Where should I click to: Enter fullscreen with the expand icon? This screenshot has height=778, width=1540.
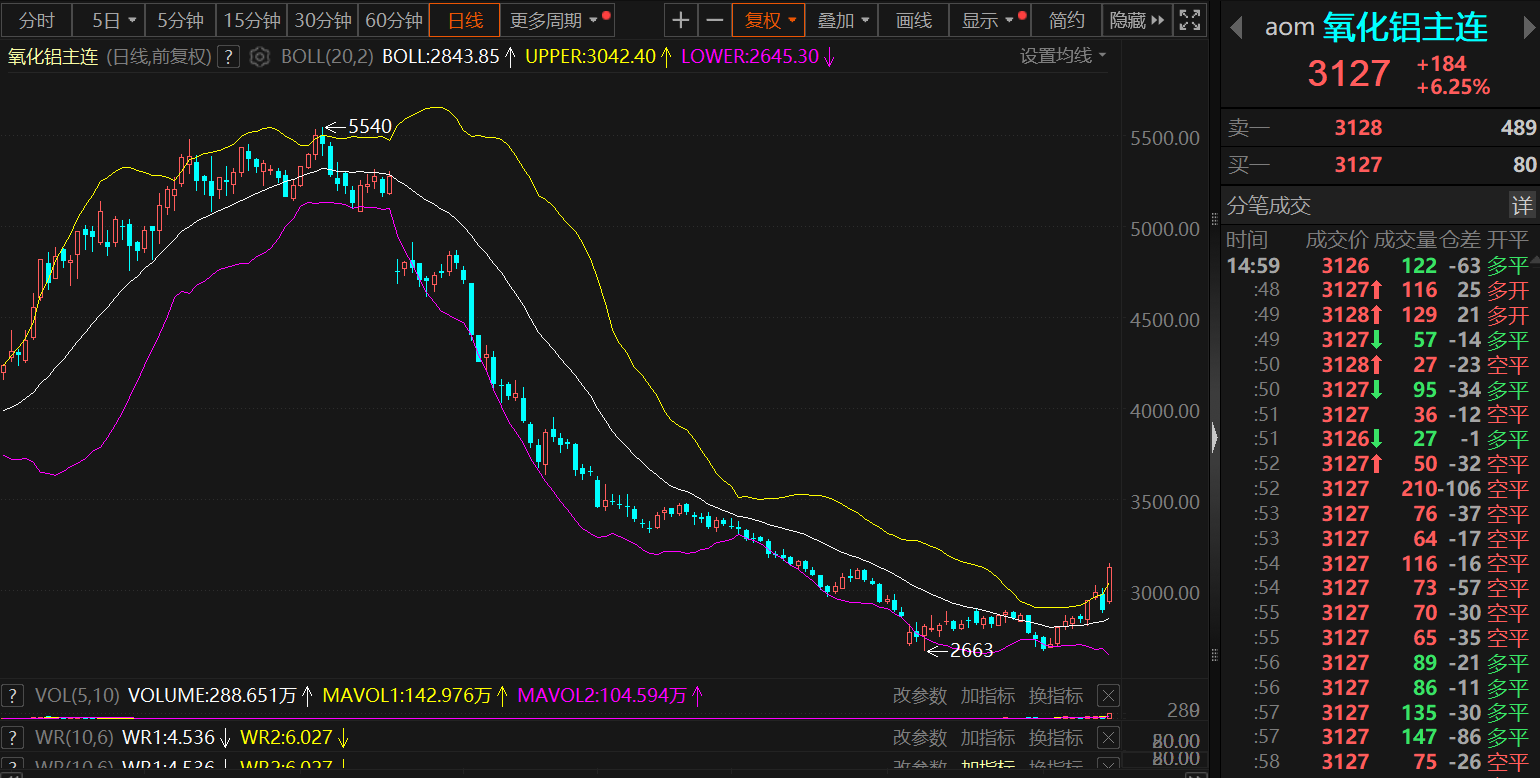(1189, 20)
